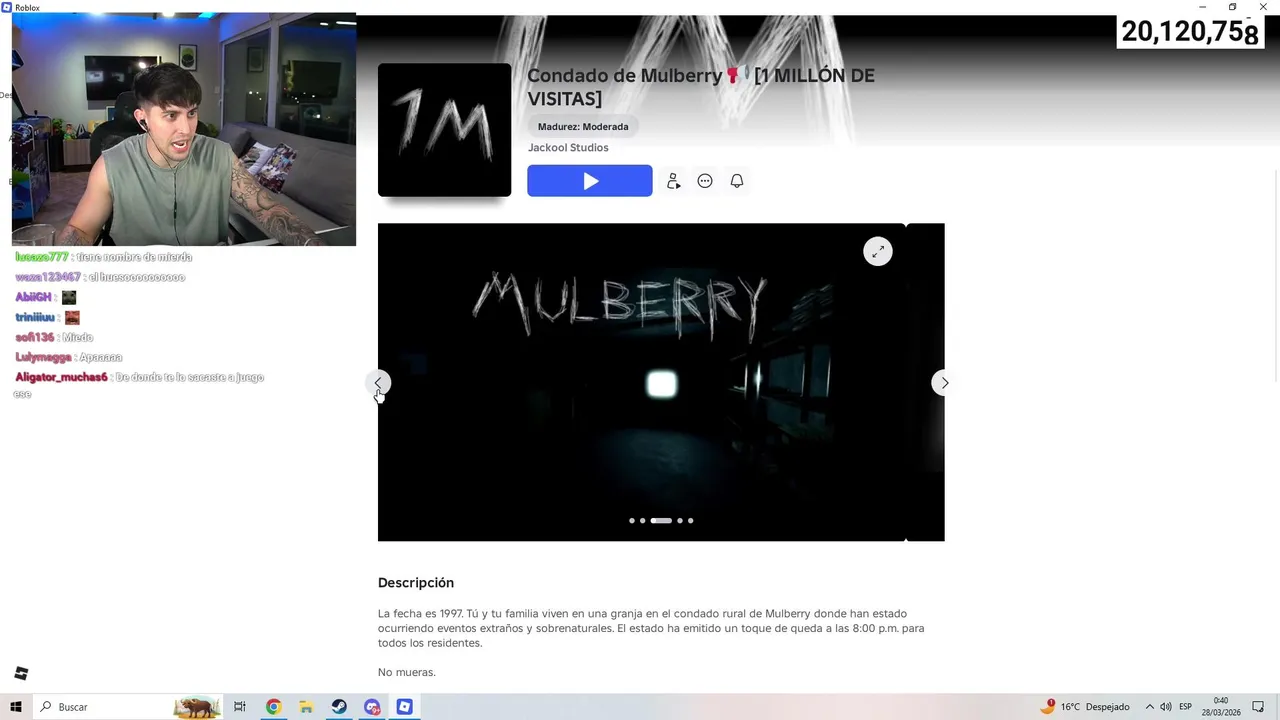Viewport: 1280px width, 720px height.
Task: Open the three-dots more options menu
Action: [705, 181]
